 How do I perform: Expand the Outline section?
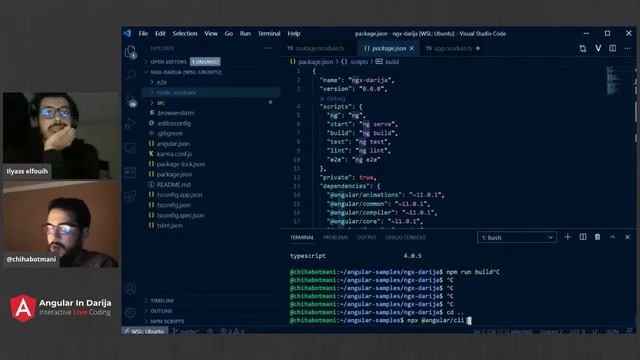[x=211, y=311]
